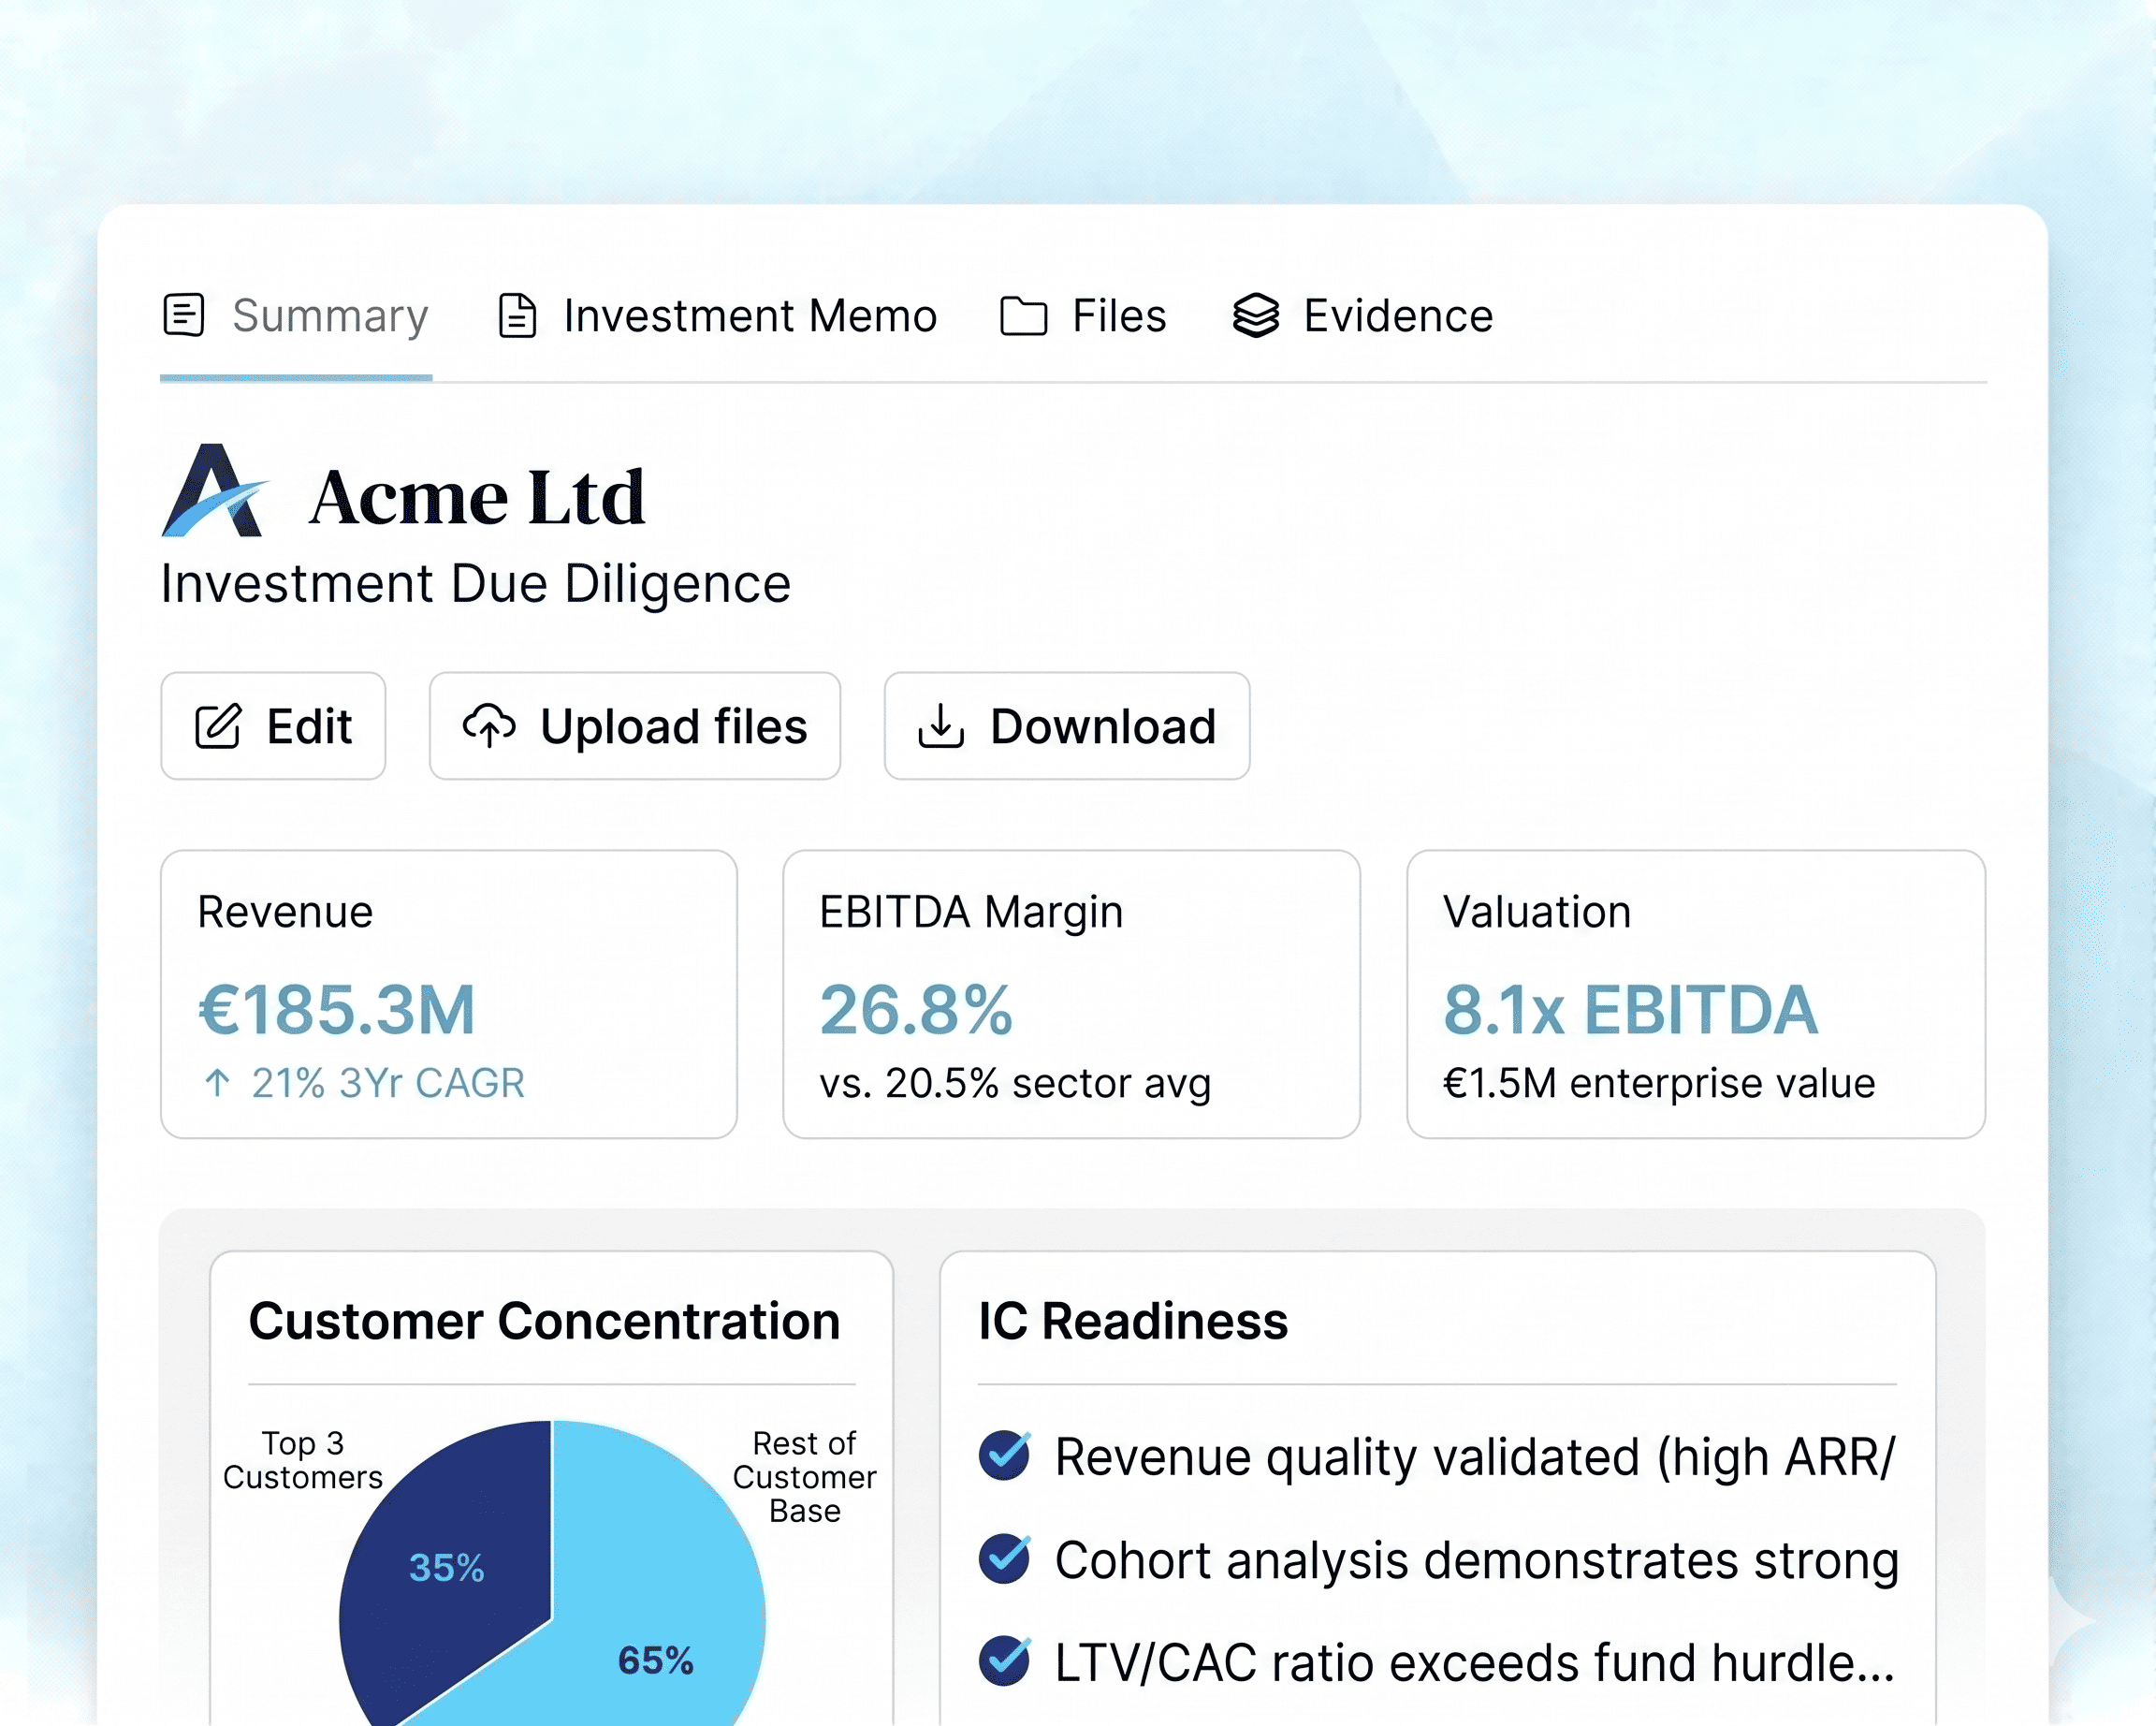Click the Files folder icon
This screenshot has height=1726, width=2156.
[x=1023, y=316]
